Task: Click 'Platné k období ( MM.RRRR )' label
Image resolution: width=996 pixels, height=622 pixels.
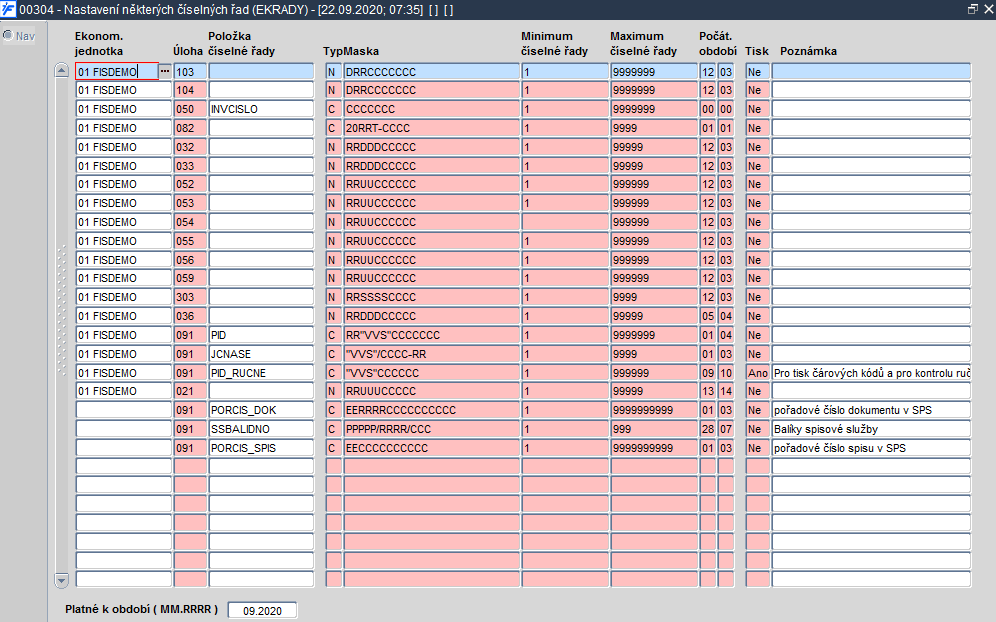Action: [x=141, y=609]
